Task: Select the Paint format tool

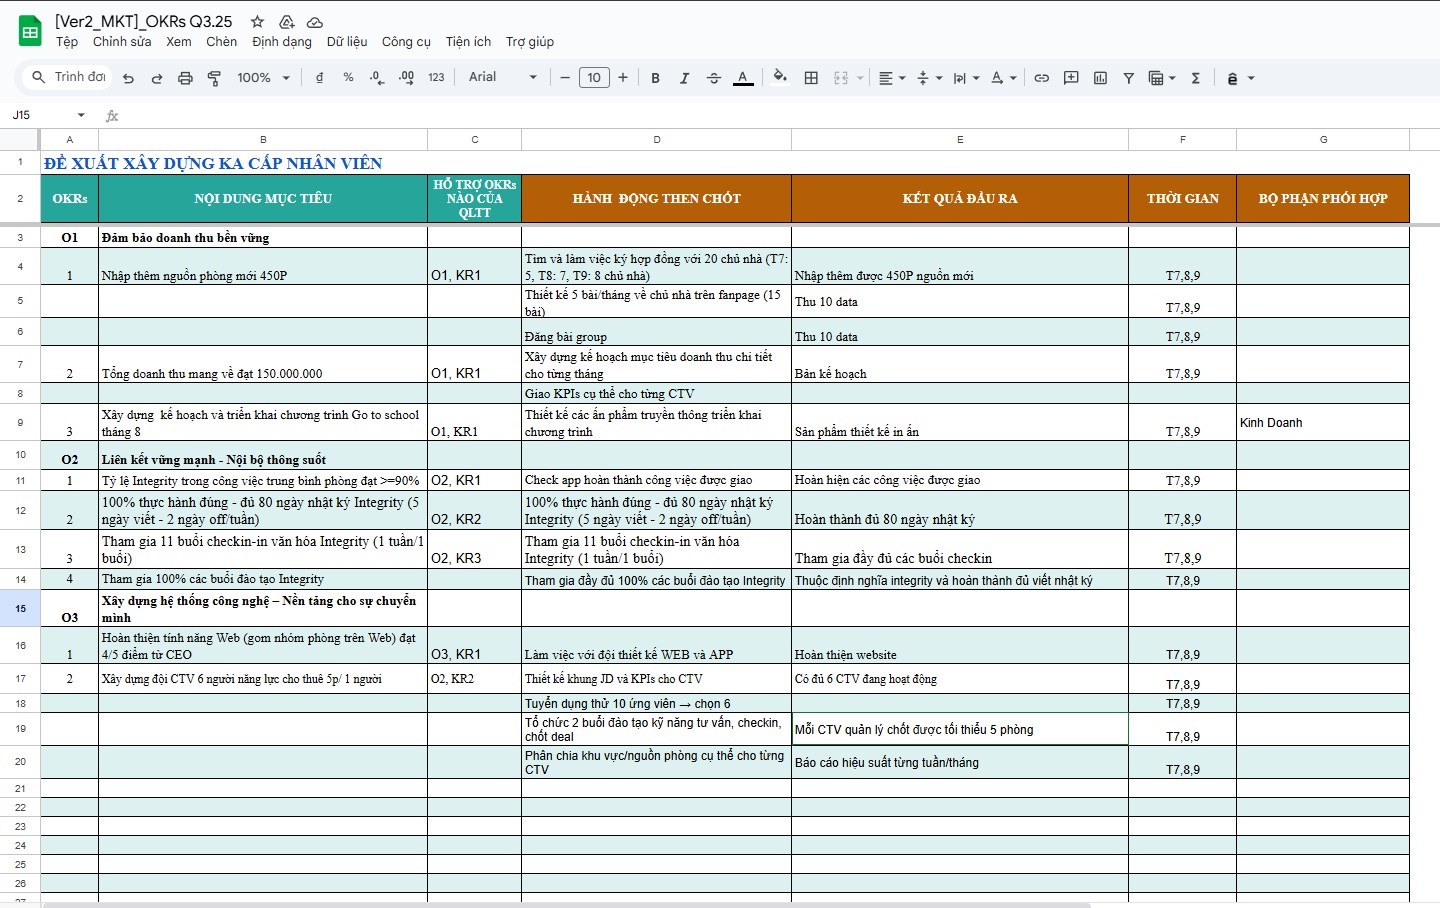Action: coord(214,78)
